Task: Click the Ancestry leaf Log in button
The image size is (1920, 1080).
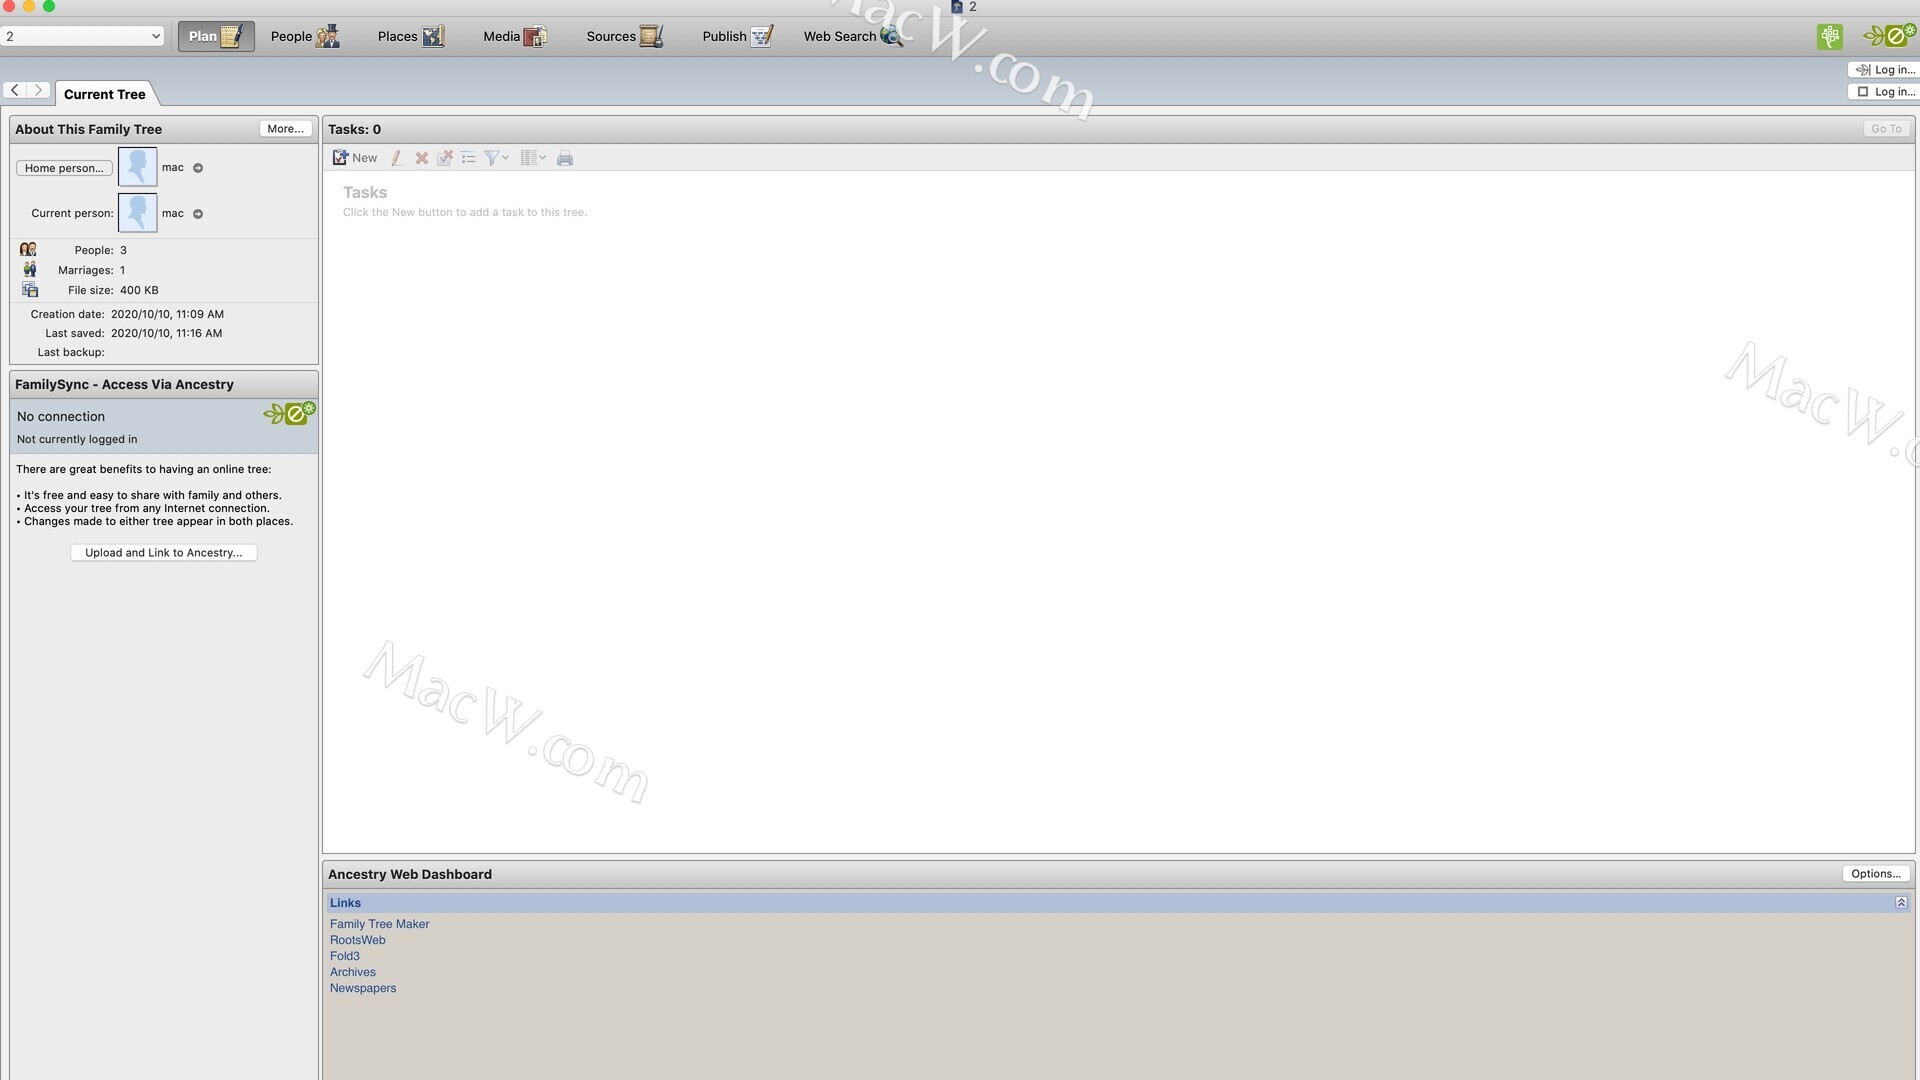Action: 1883,70
